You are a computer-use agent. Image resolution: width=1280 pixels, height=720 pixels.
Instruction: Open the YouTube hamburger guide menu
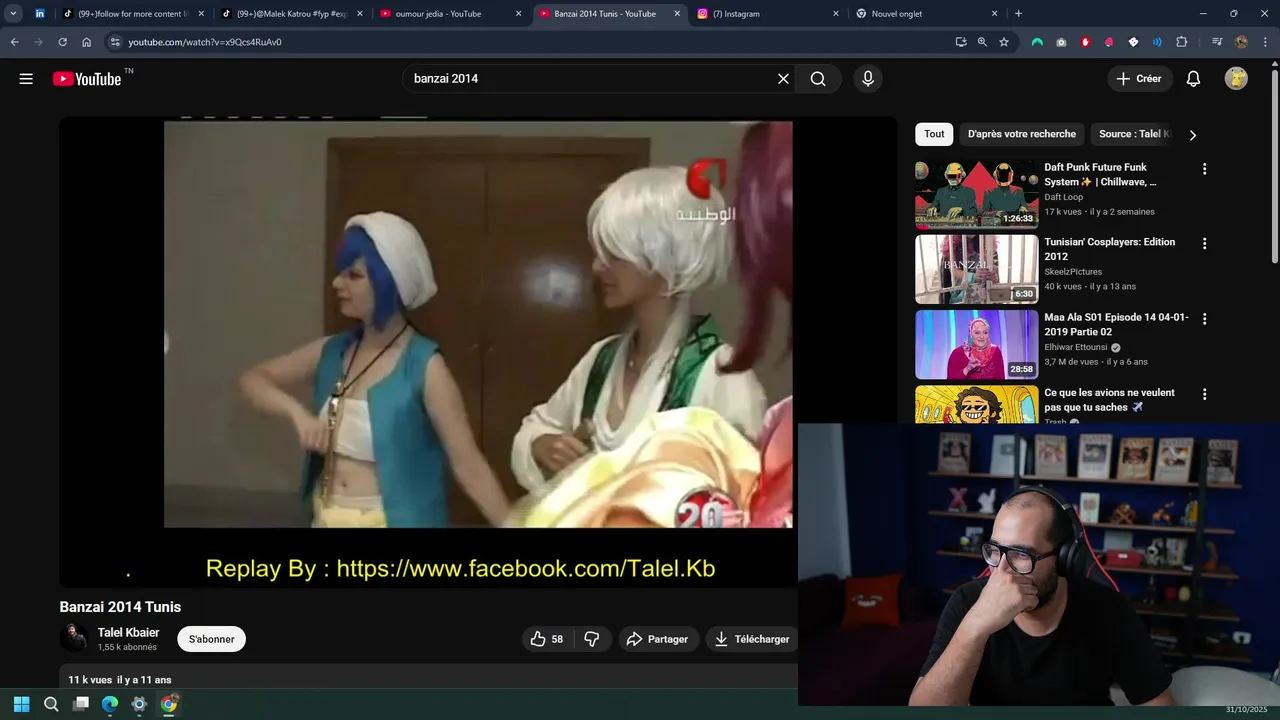pyautogui.click(x=26, y=79)
